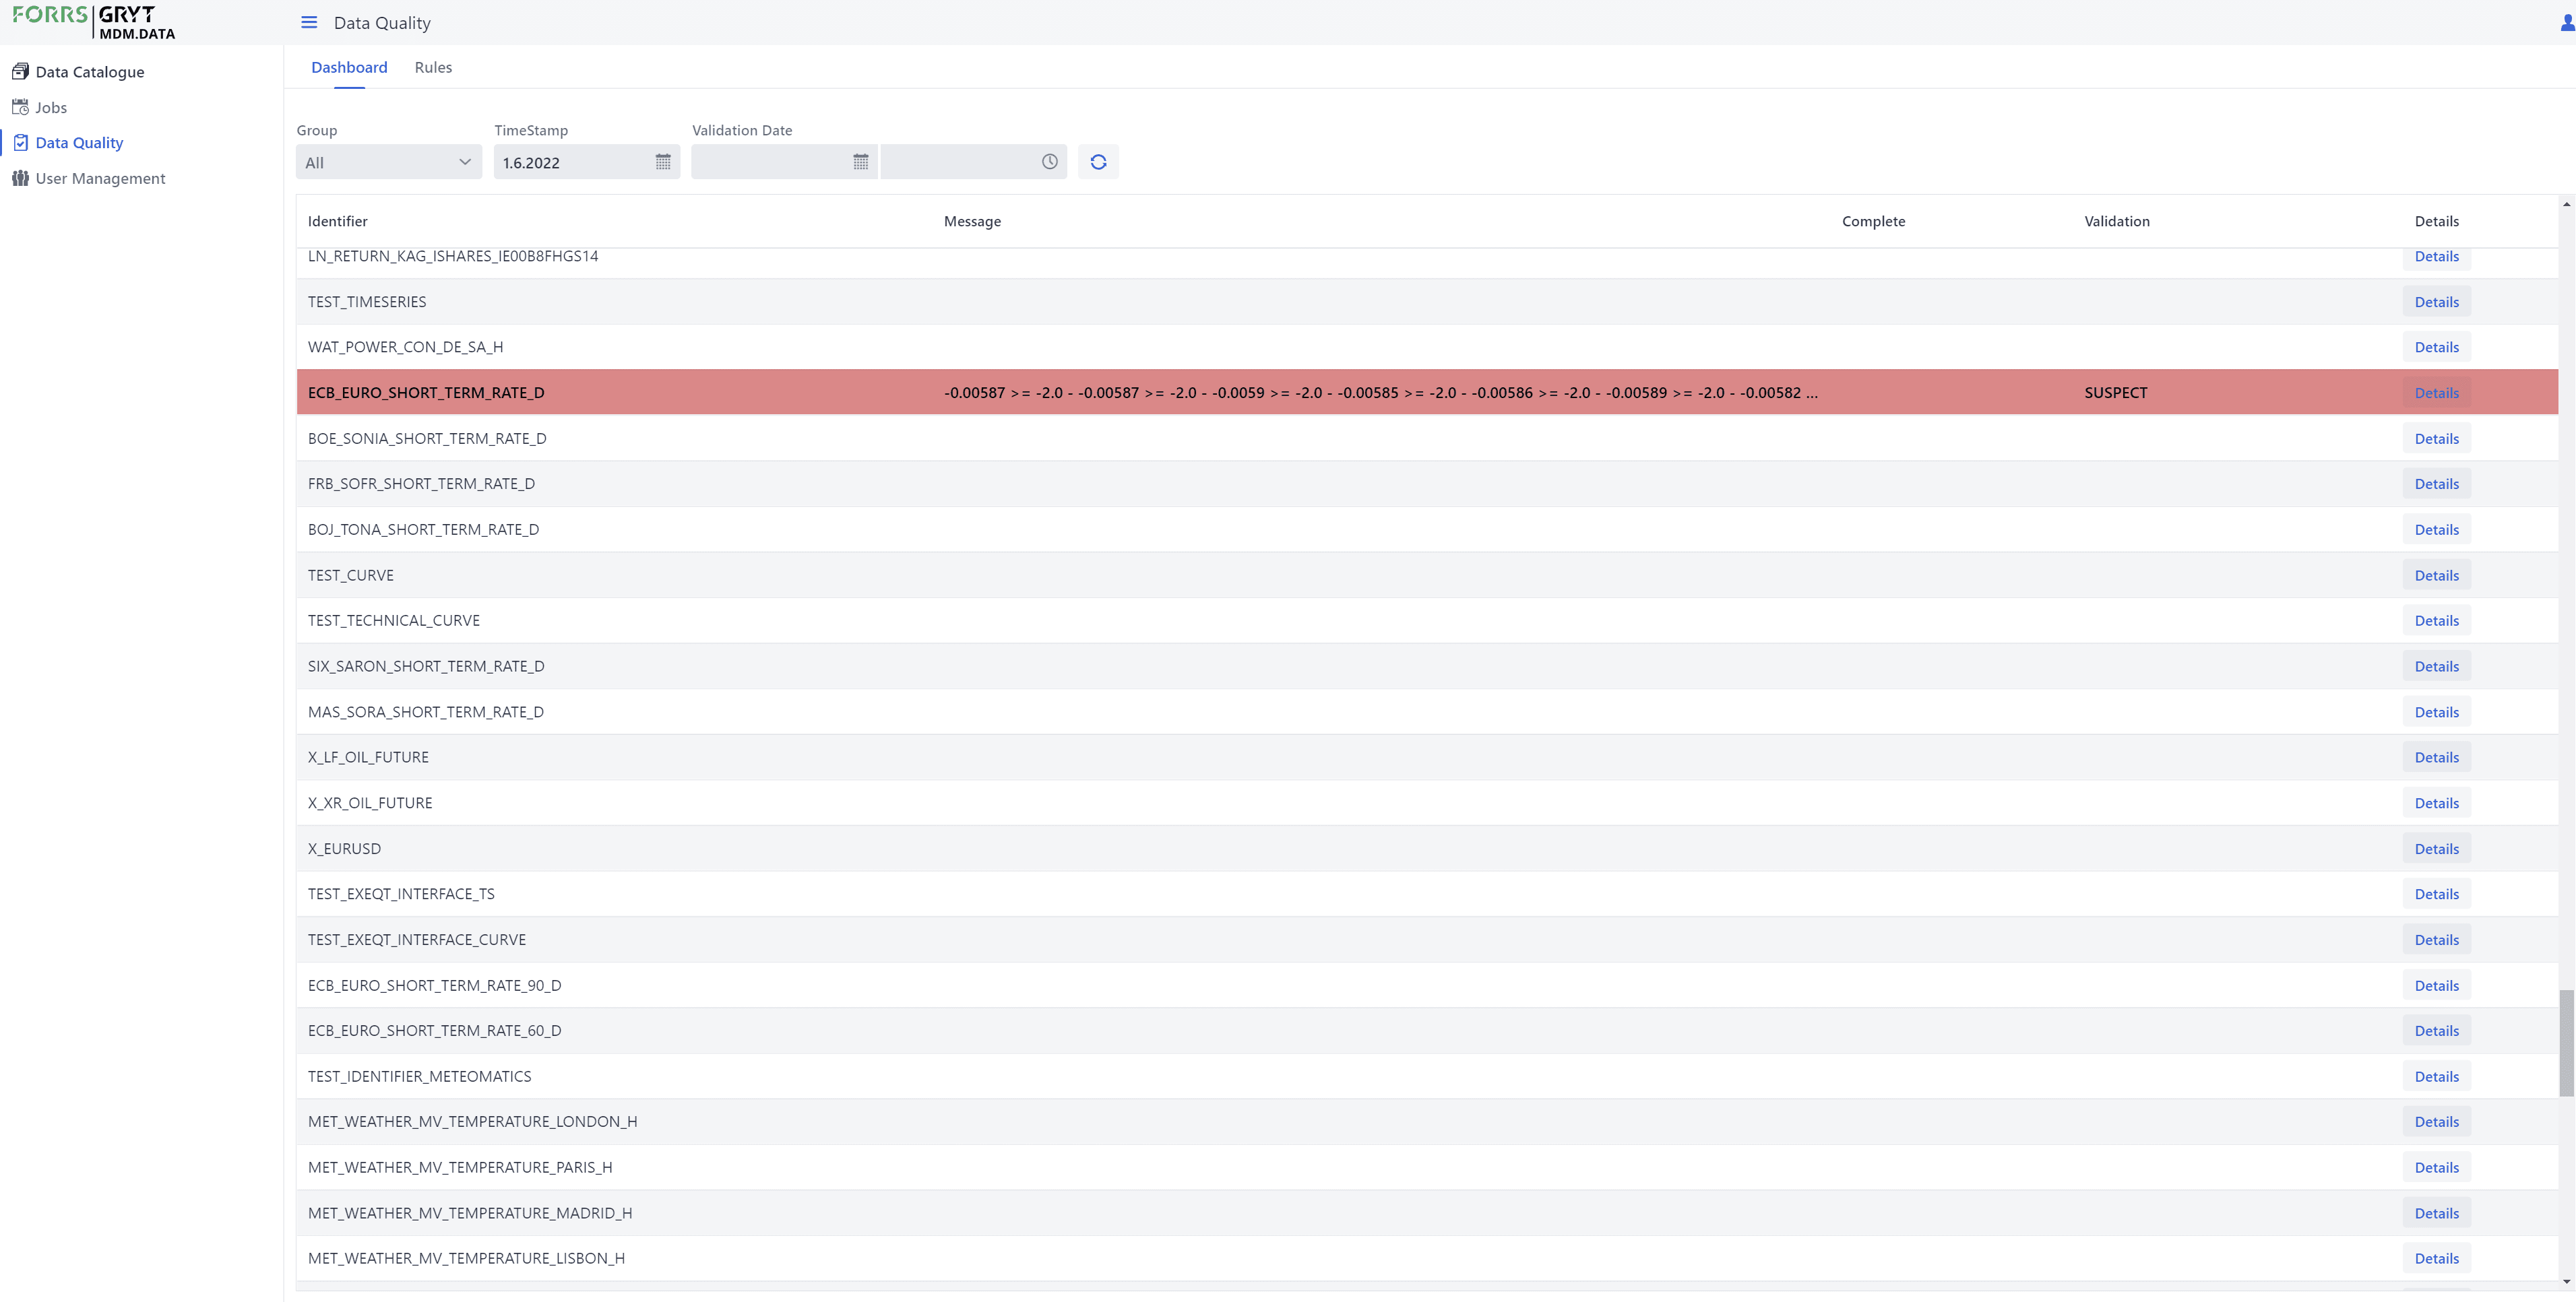
Task: Click the Validation column header
Action: [2117, 221]
